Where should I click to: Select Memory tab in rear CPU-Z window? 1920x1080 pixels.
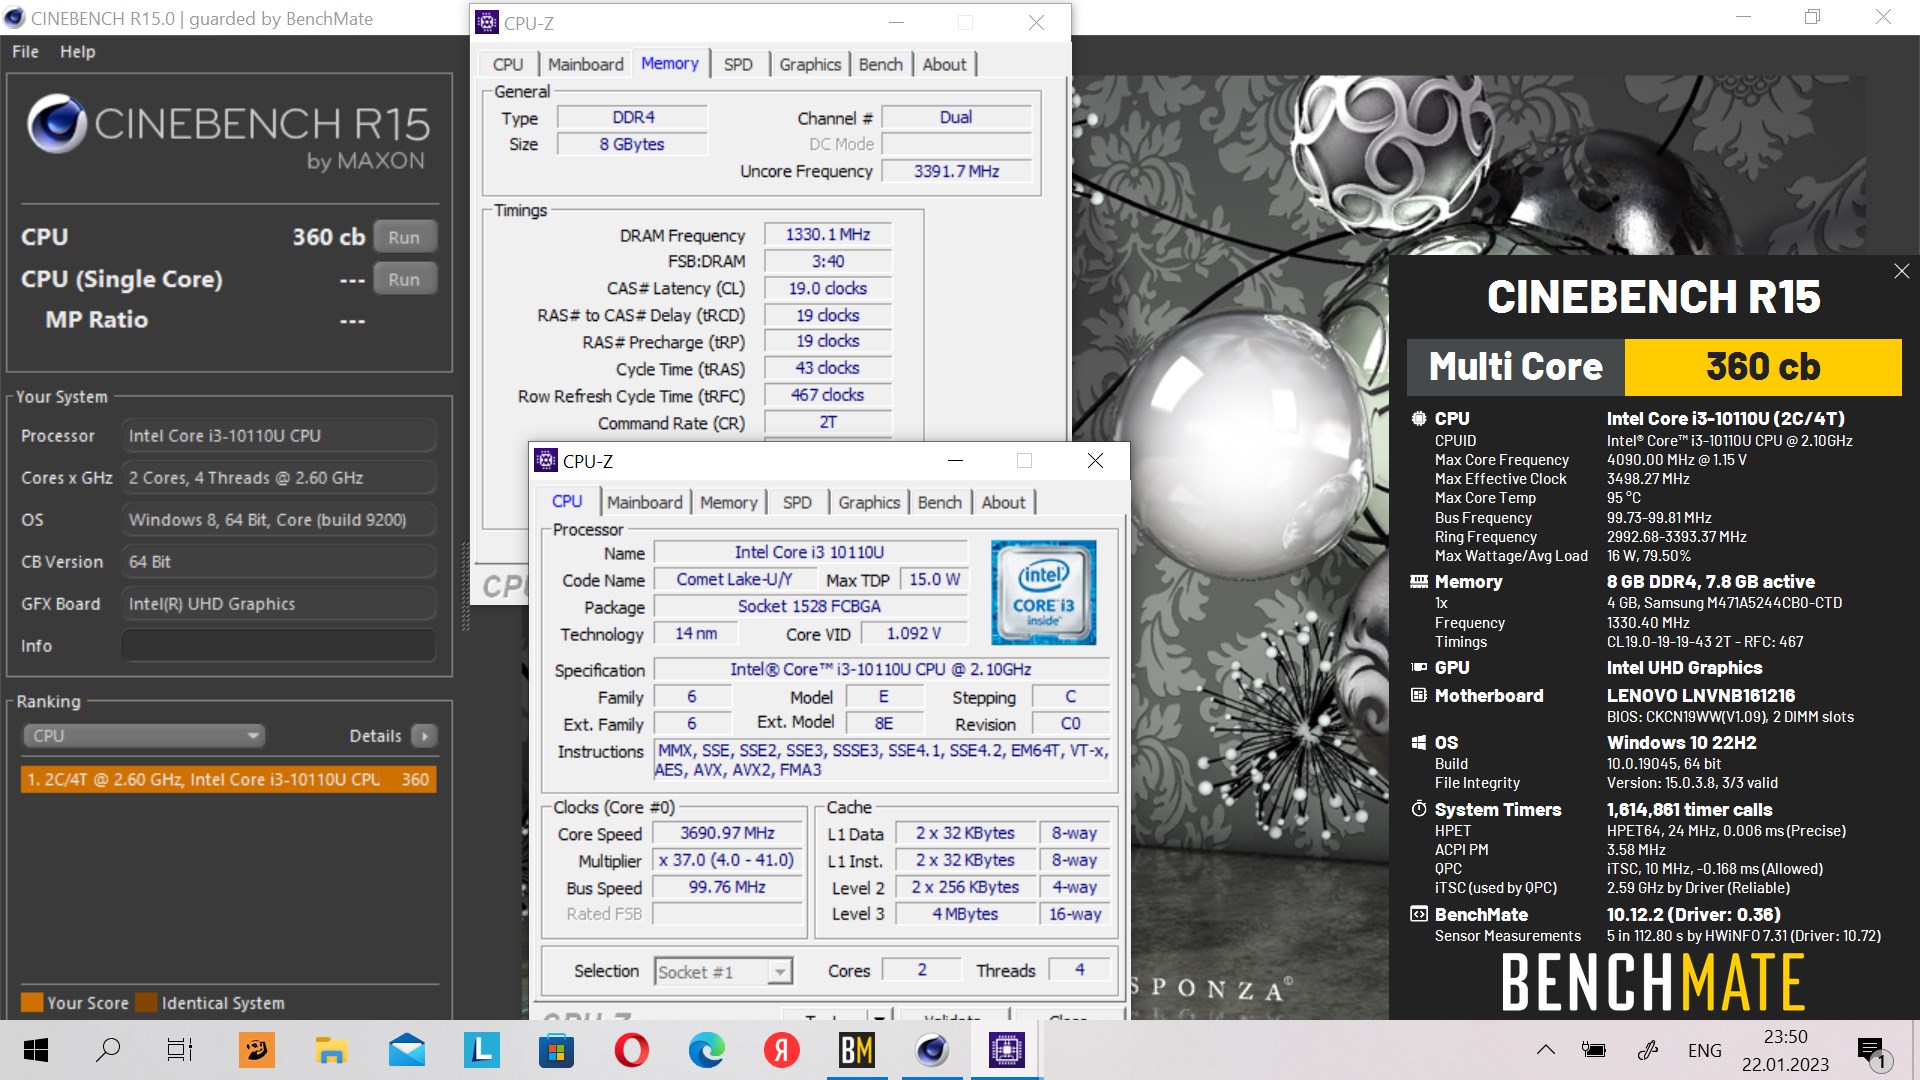(670, 63)
